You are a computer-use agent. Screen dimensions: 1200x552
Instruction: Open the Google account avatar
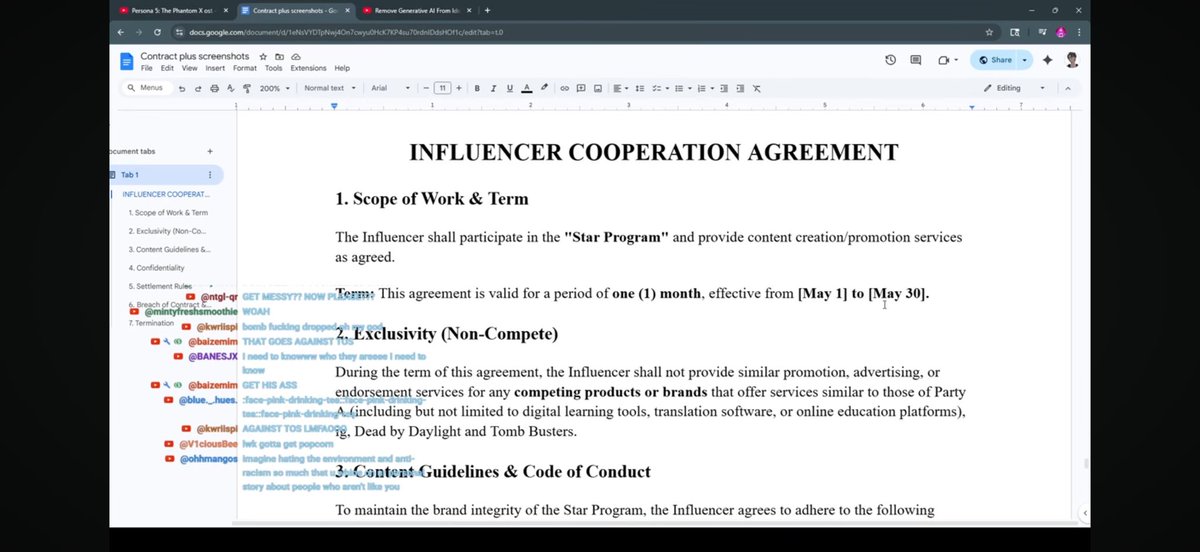[1072, 60]
